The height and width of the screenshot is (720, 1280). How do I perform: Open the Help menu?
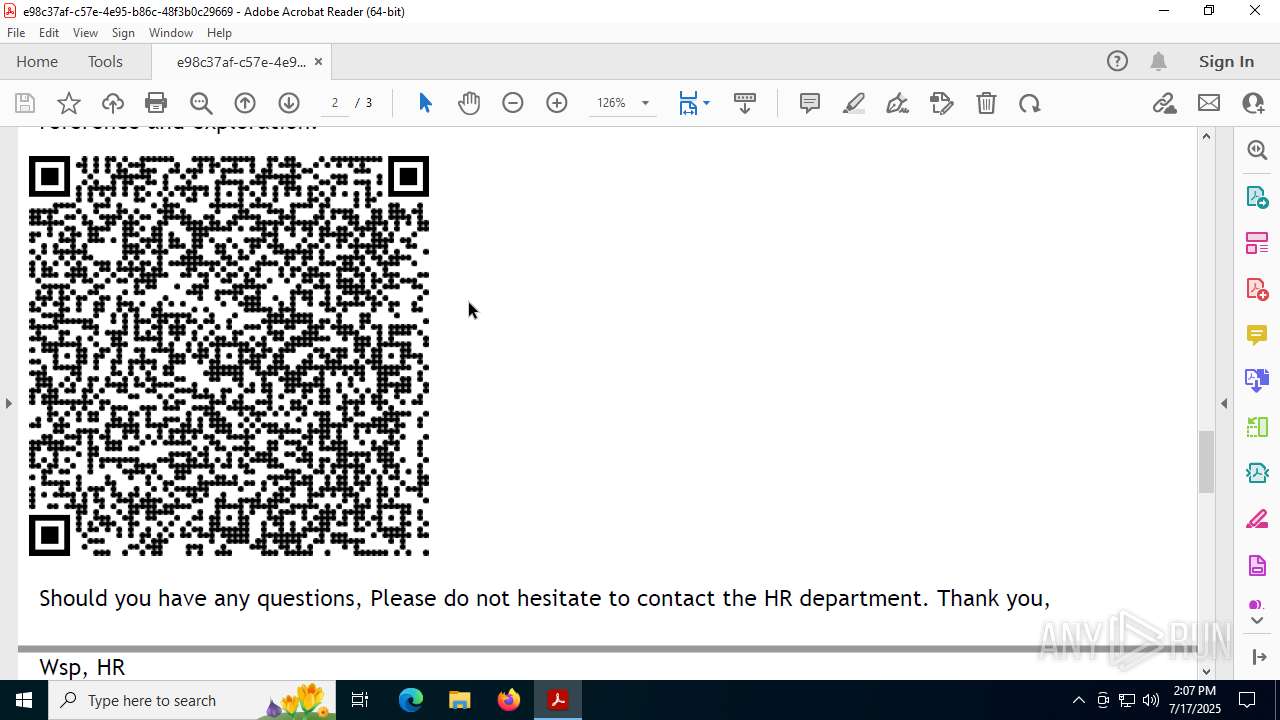pos(219,33)
